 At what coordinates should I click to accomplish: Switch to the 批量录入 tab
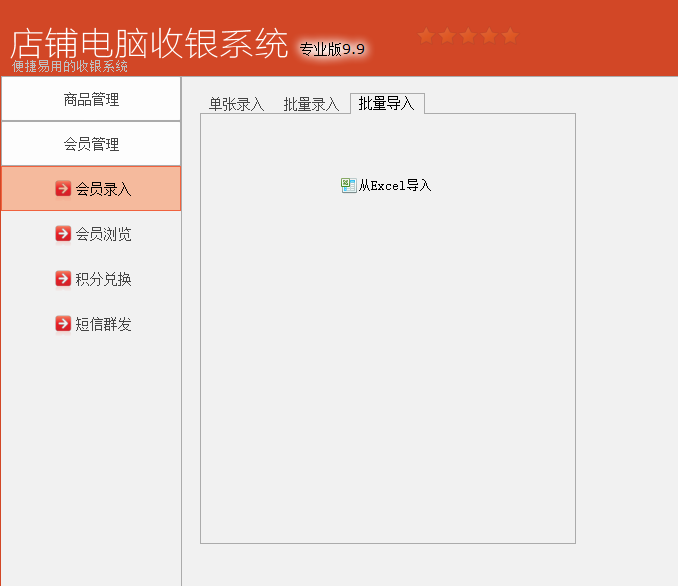(x=311, y=104)
